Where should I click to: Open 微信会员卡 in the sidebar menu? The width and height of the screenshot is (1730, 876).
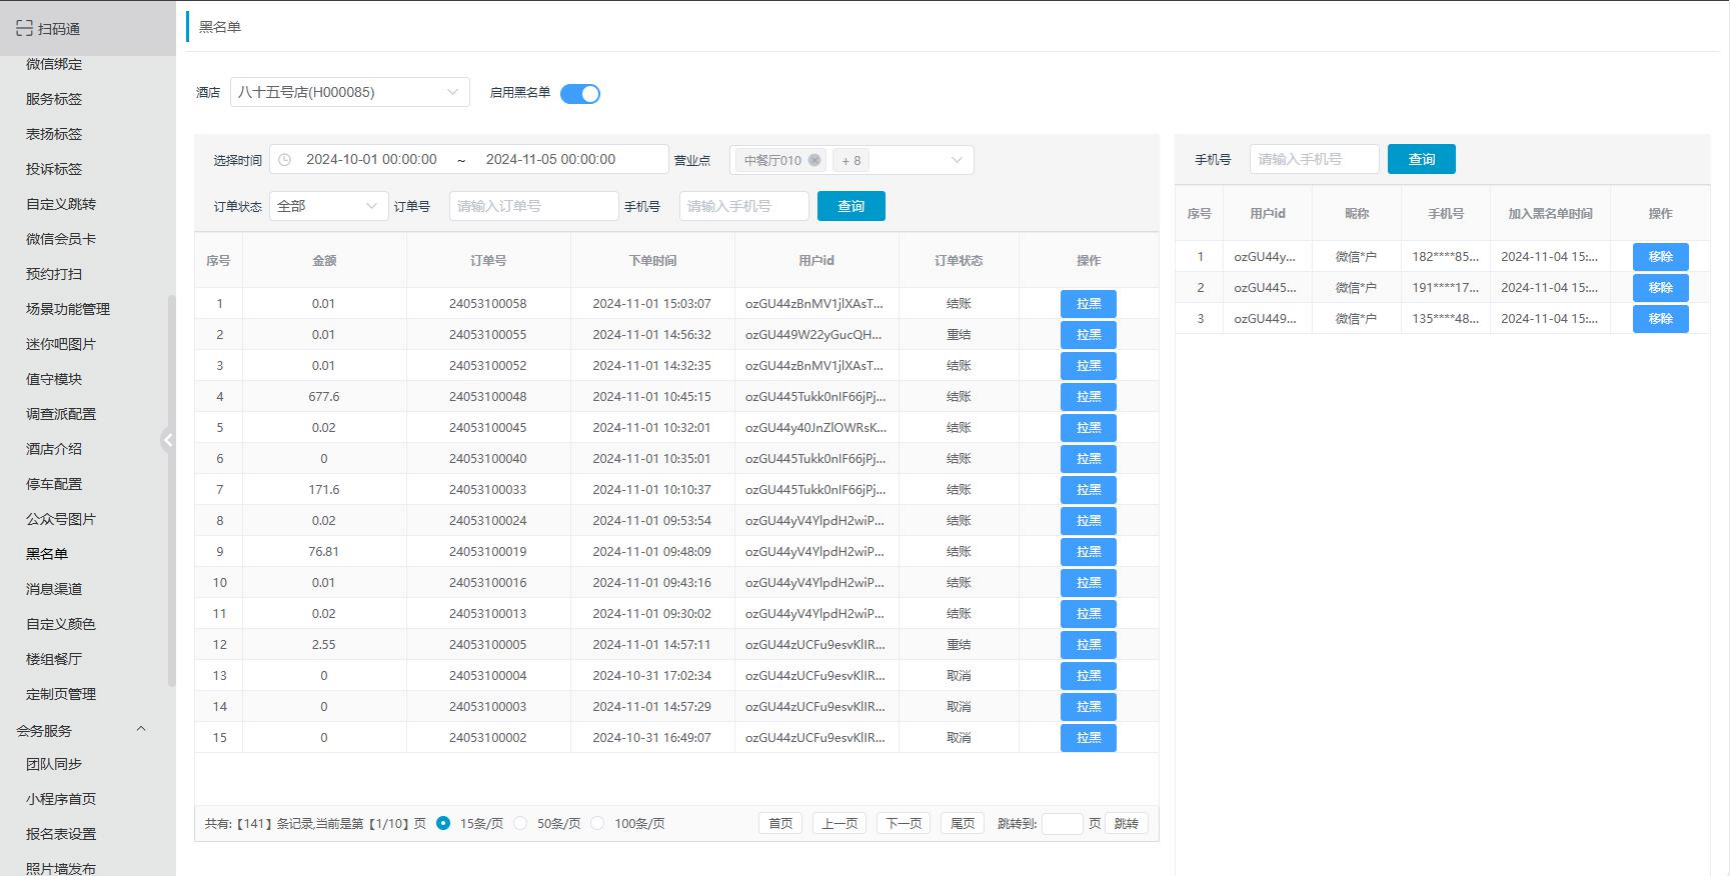pyautogui.click(x=61, y=239)
